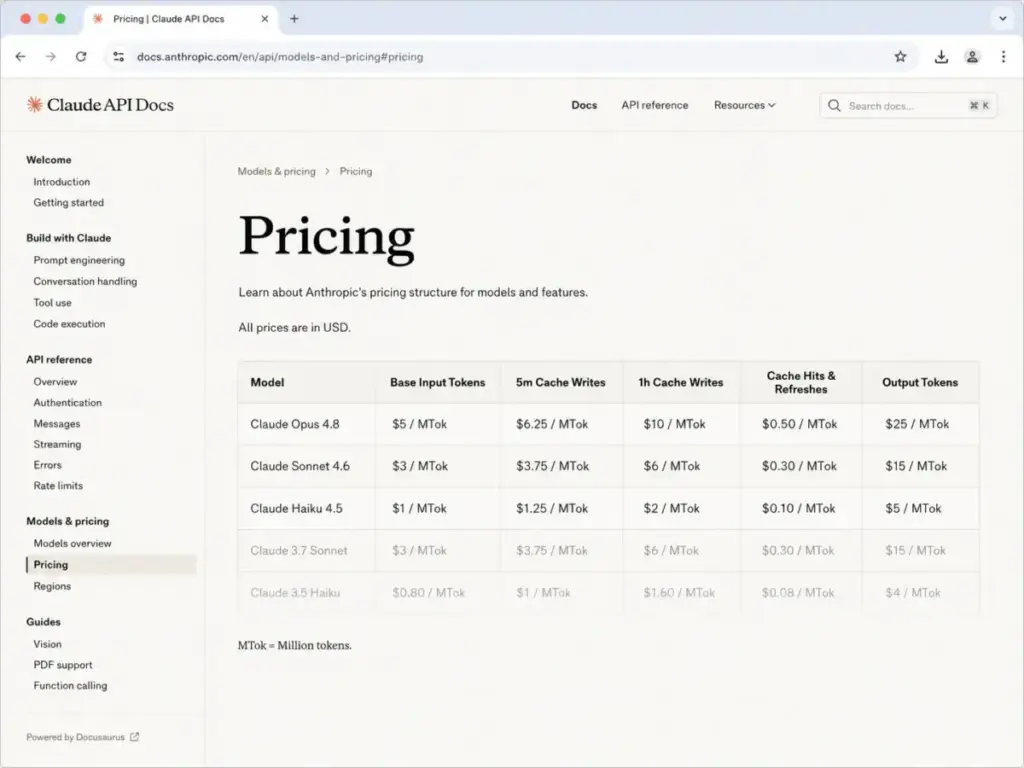Open Streaming in the sidebar

57,444
